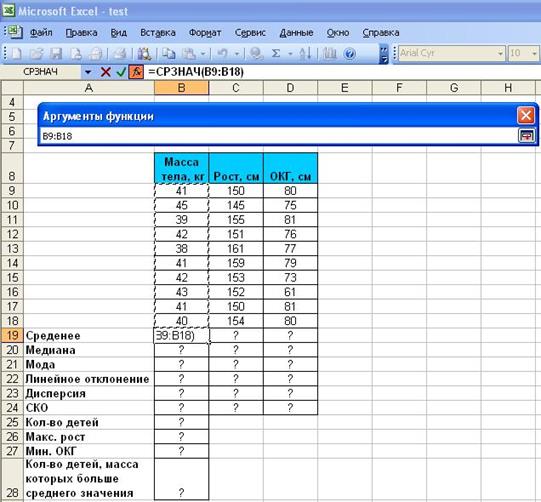541x502 pixels.
Task: Close the Аргументы функции dialog
Action: tap(526, 115)
